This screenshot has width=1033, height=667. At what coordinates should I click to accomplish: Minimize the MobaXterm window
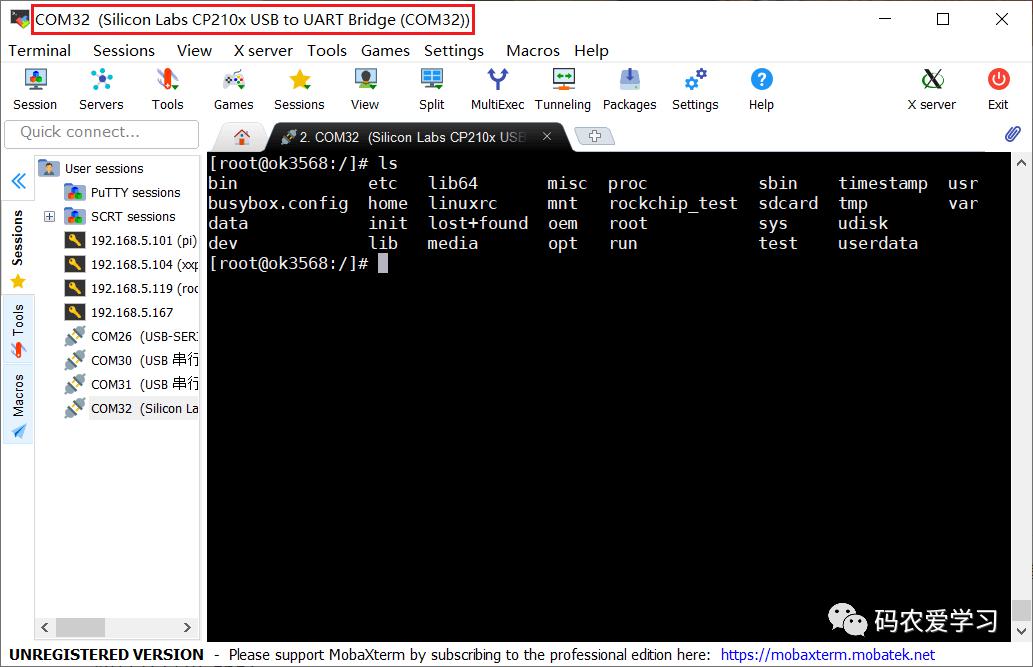click(x=885, y=19)
